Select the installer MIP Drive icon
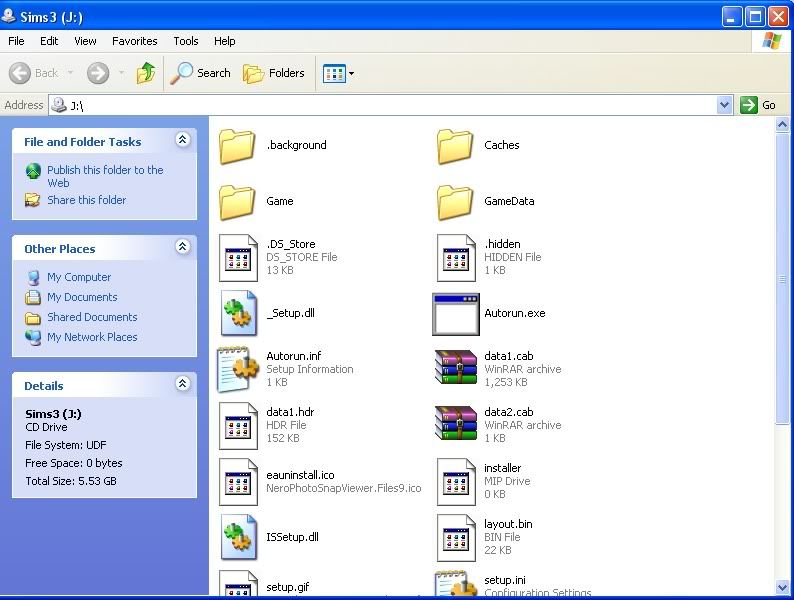The height and width of the screenshot is (600, 794). [x=456, y=482]
